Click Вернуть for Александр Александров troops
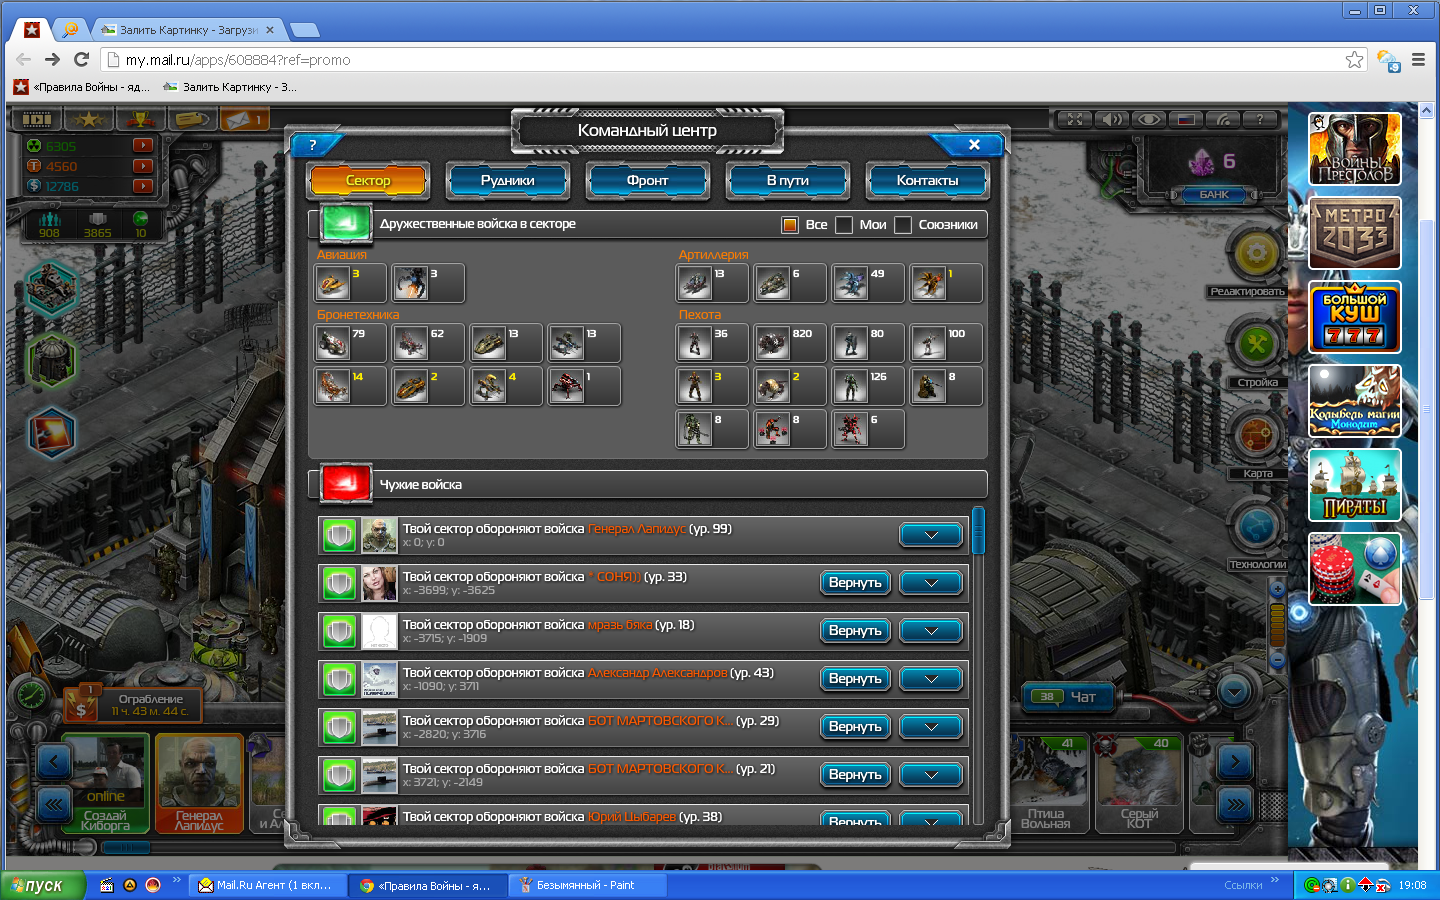Viewport: 1440px width, 900px height. 855,679
